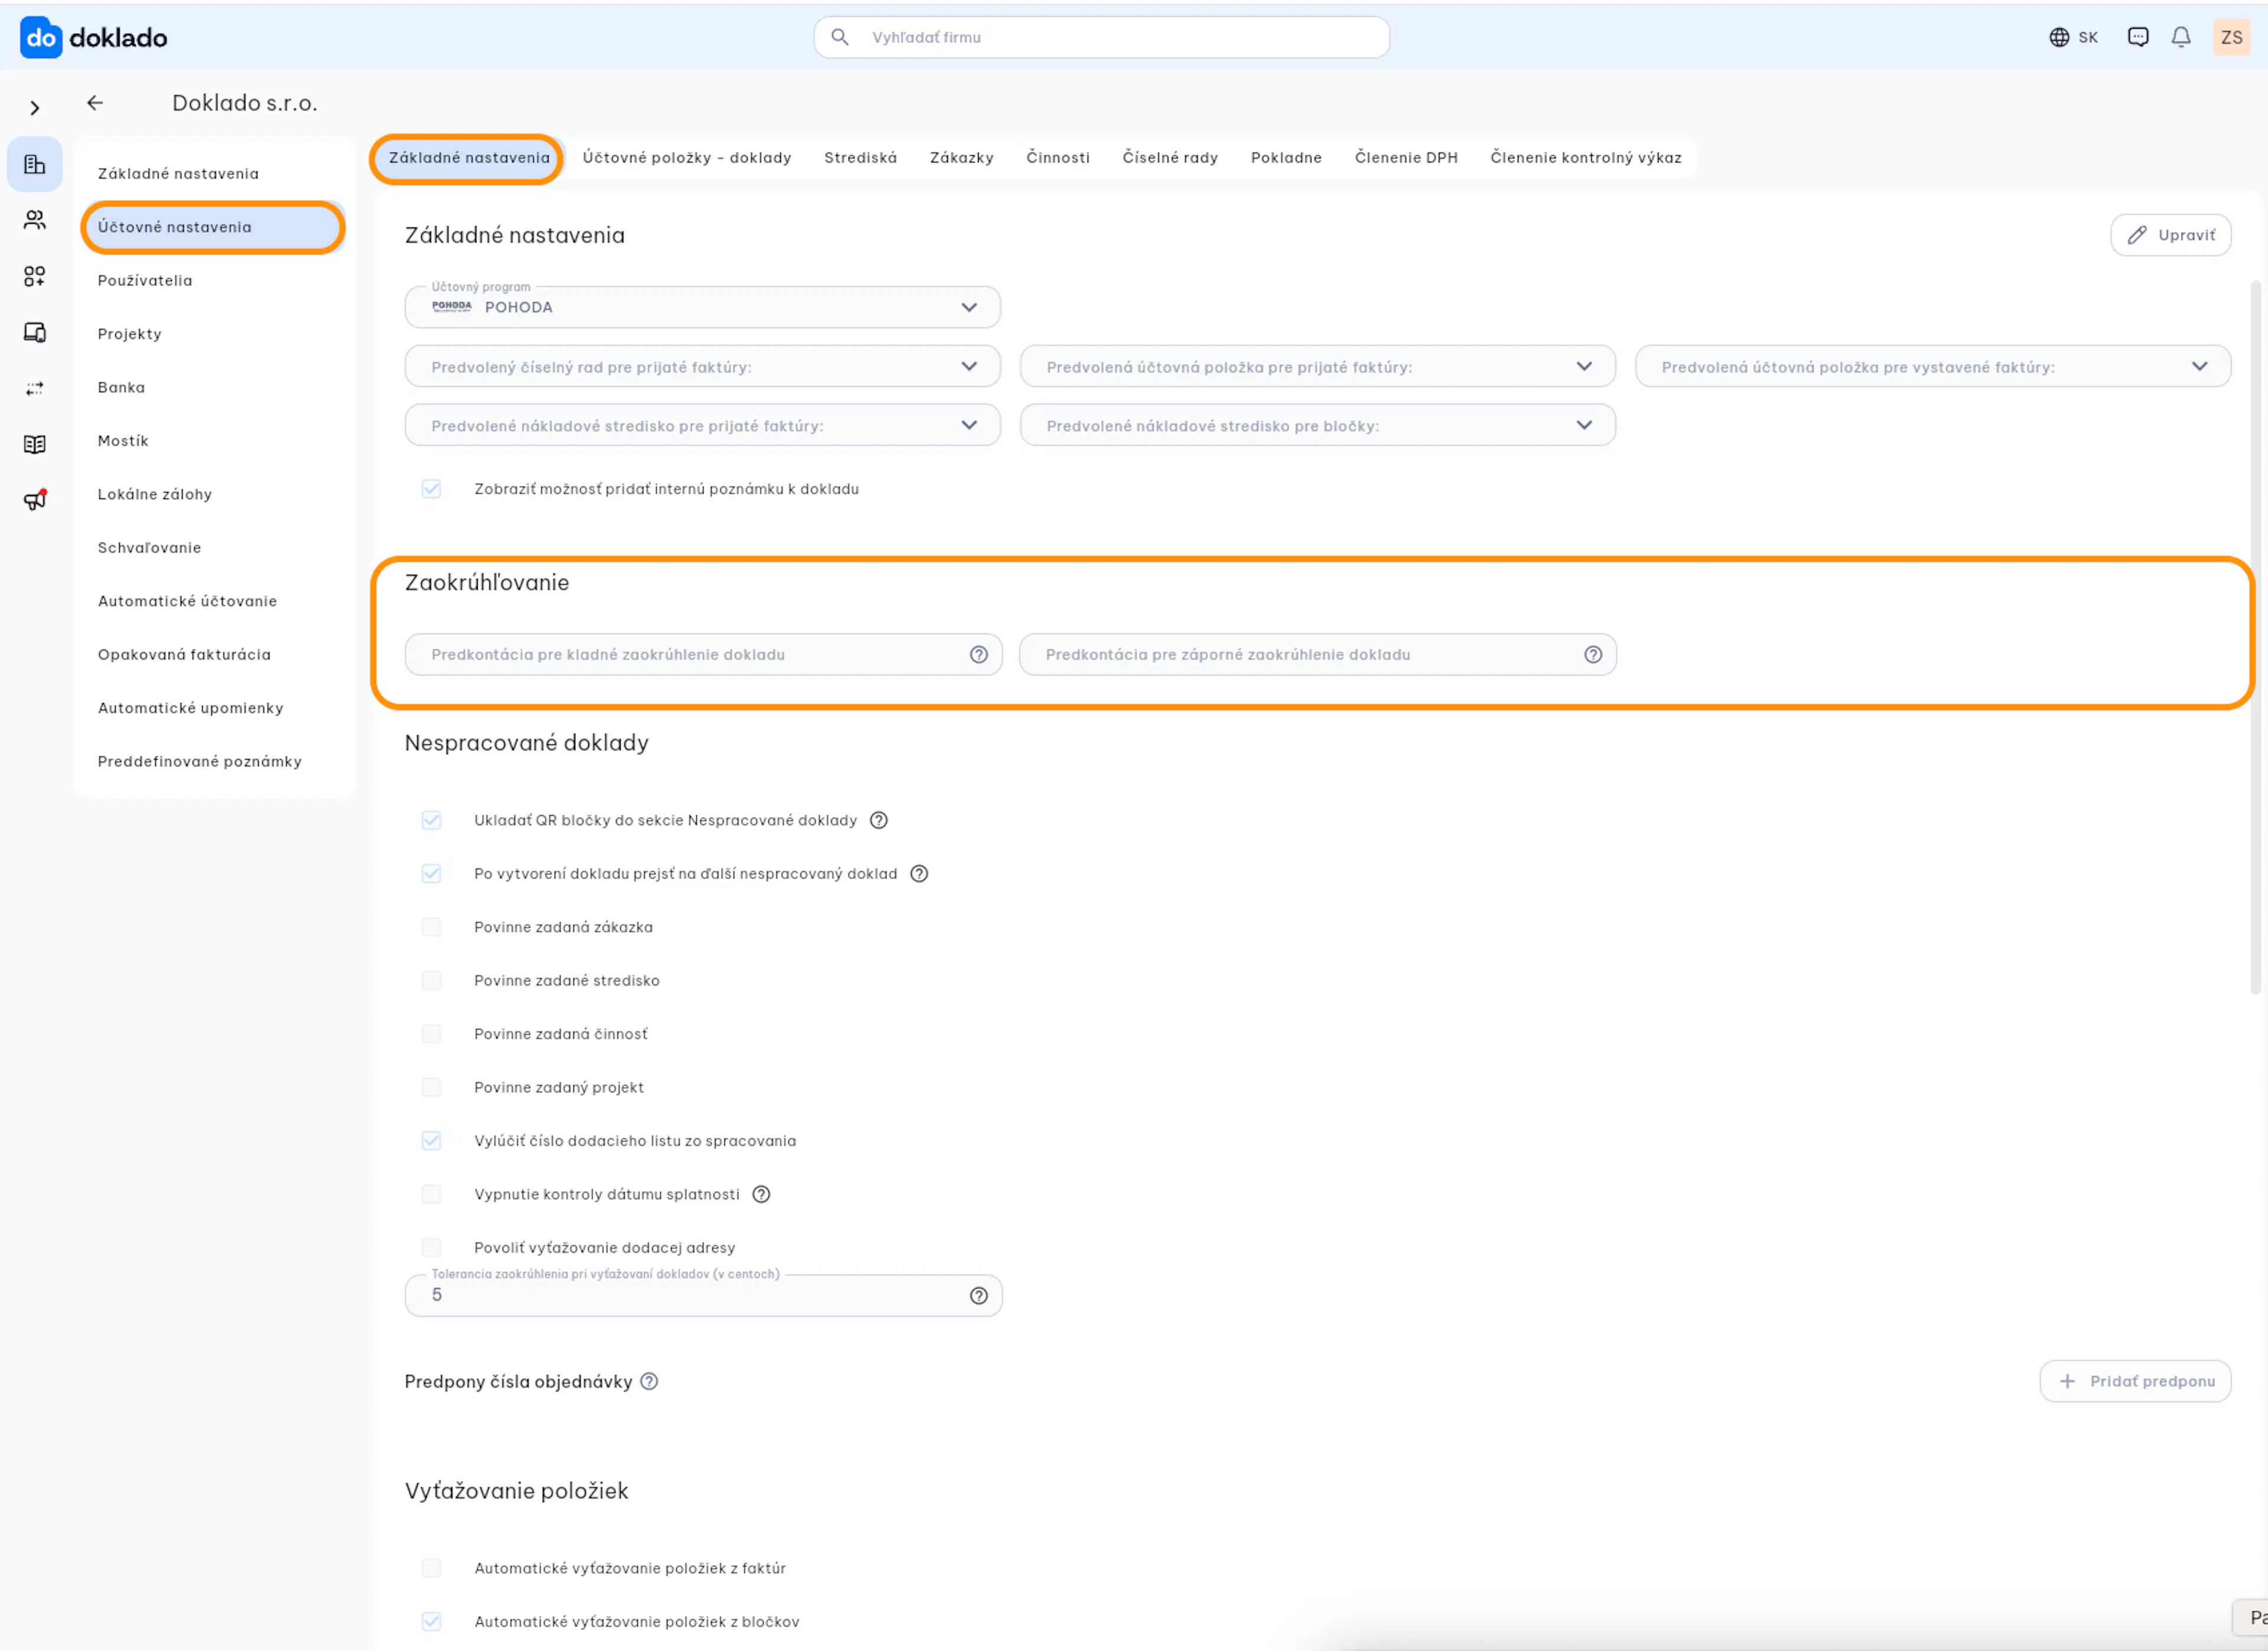Show help for Ukladať QR bločky option
The height and width of the screenshot is (1651, 2268).
point(879,820)
